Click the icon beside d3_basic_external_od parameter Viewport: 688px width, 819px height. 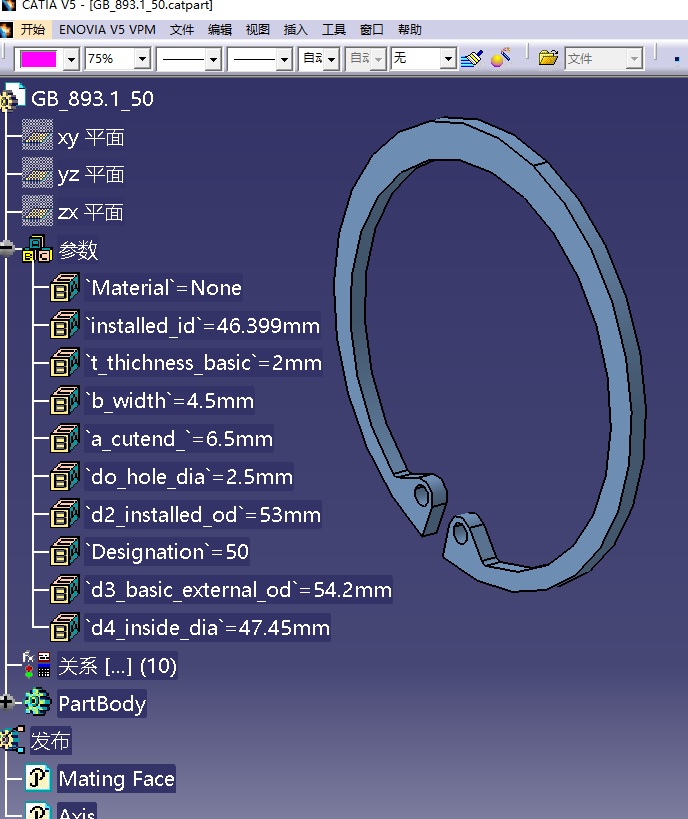(65, 590)
